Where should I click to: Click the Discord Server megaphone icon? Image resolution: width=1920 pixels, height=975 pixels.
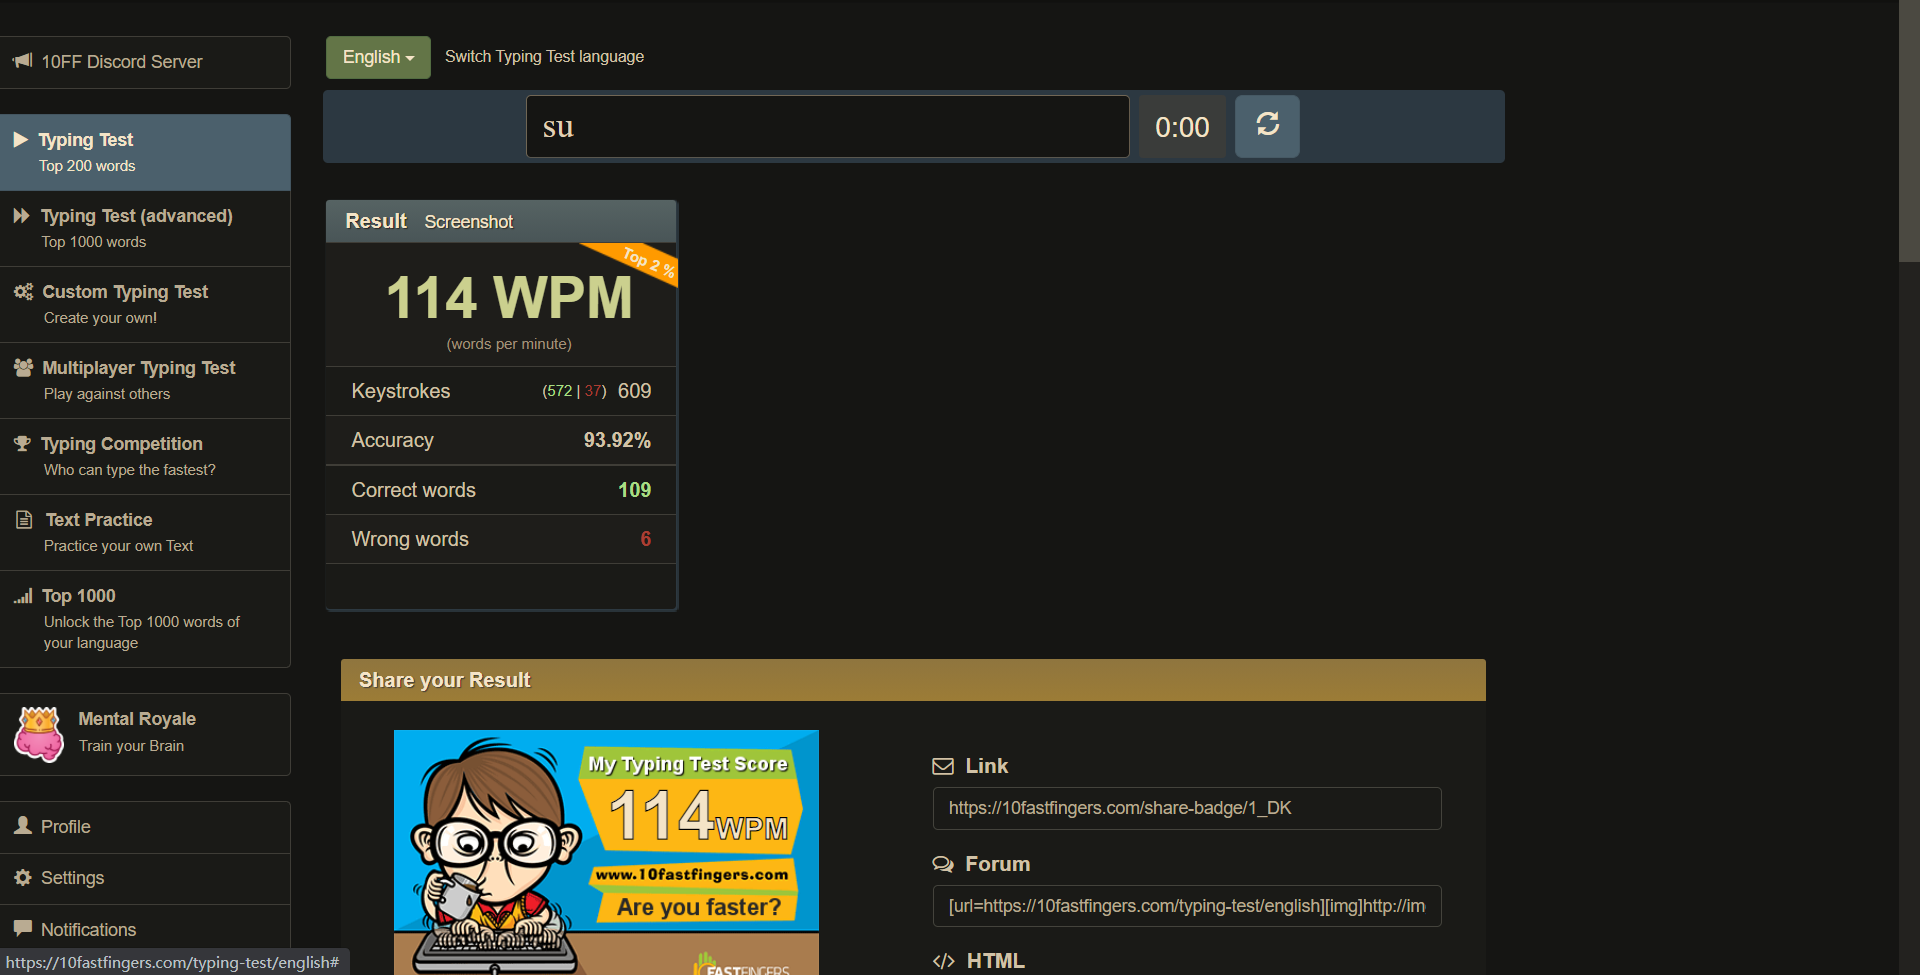pos(22,61)
